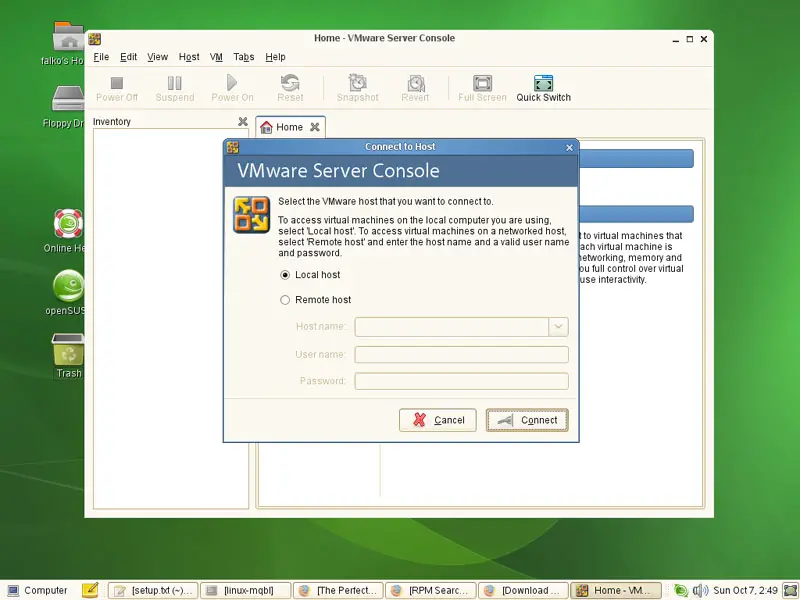Close the Home tab with its X
800x600 pixels.
point(315,127)
